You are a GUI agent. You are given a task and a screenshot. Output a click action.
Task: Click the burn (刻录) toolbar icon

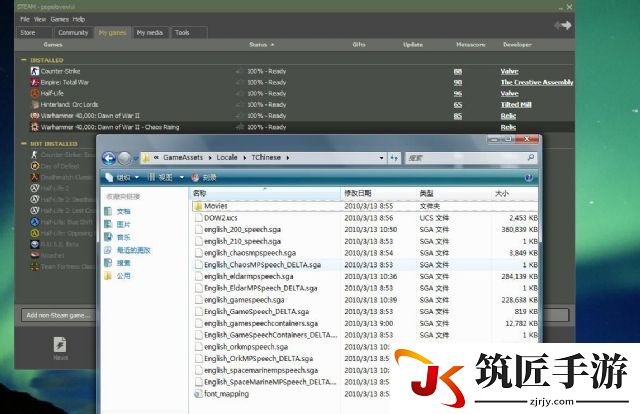point(196,178)
